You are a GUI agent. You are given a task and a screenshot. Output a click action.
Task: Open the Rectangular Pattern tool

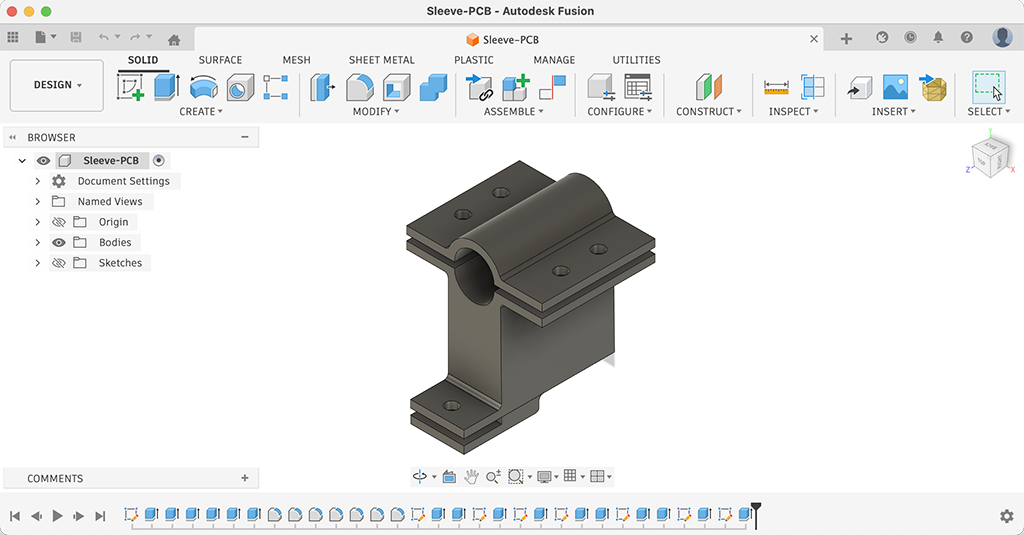pos(276,87)
